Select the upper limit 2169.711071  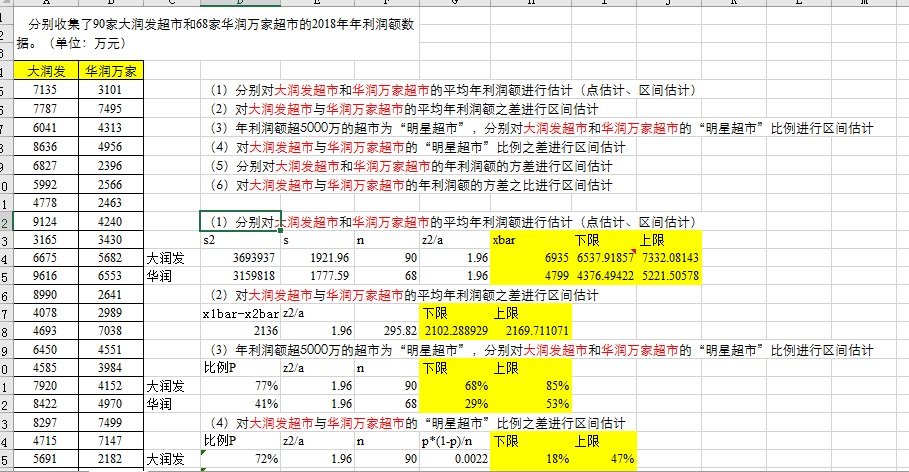pos(531,331)
